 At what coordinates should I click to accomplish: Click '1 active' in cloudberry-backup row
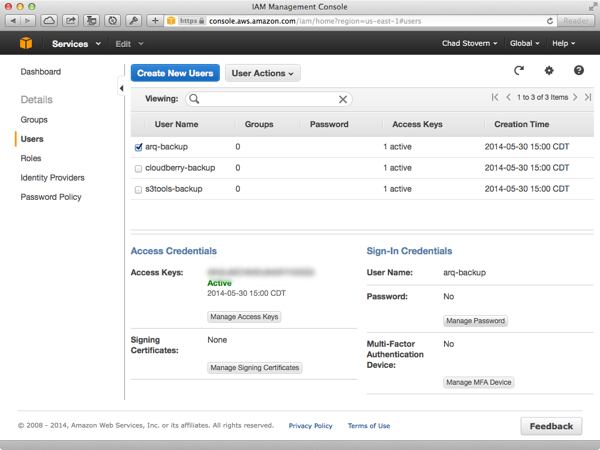(397, 168)
